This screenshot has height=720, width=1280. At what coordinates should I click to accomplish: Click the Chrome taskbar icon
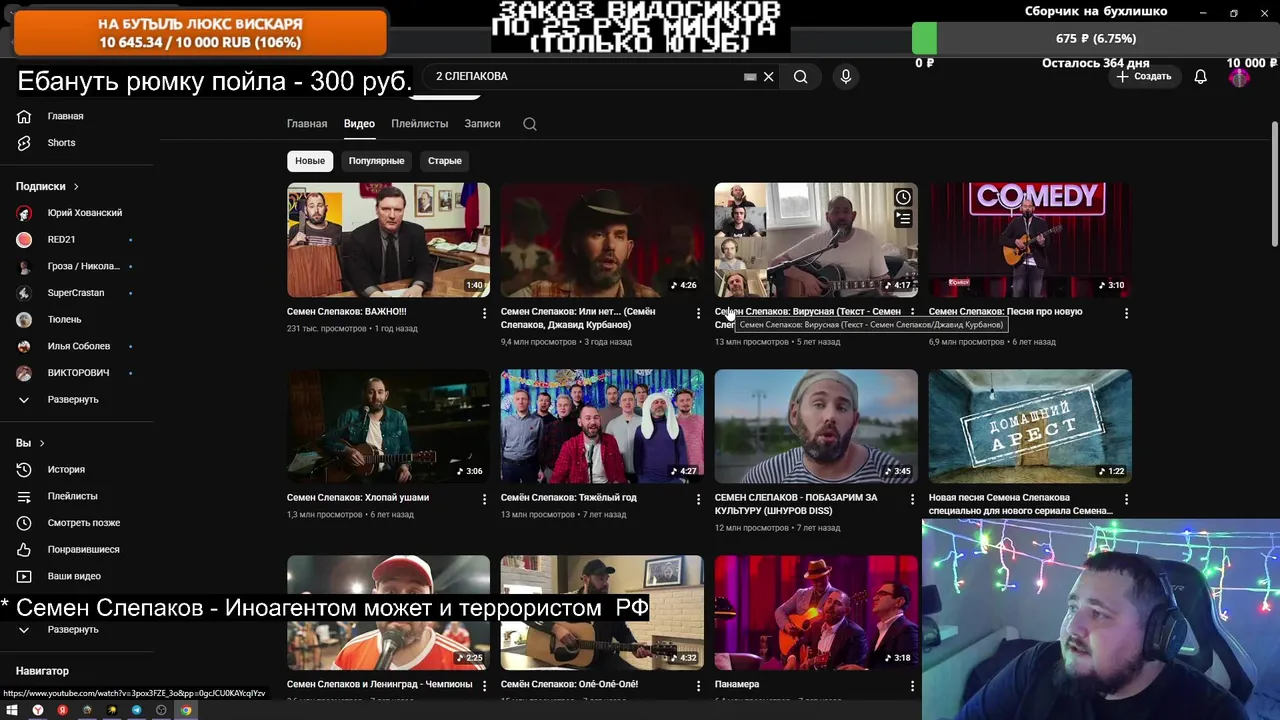coord(186,711)
